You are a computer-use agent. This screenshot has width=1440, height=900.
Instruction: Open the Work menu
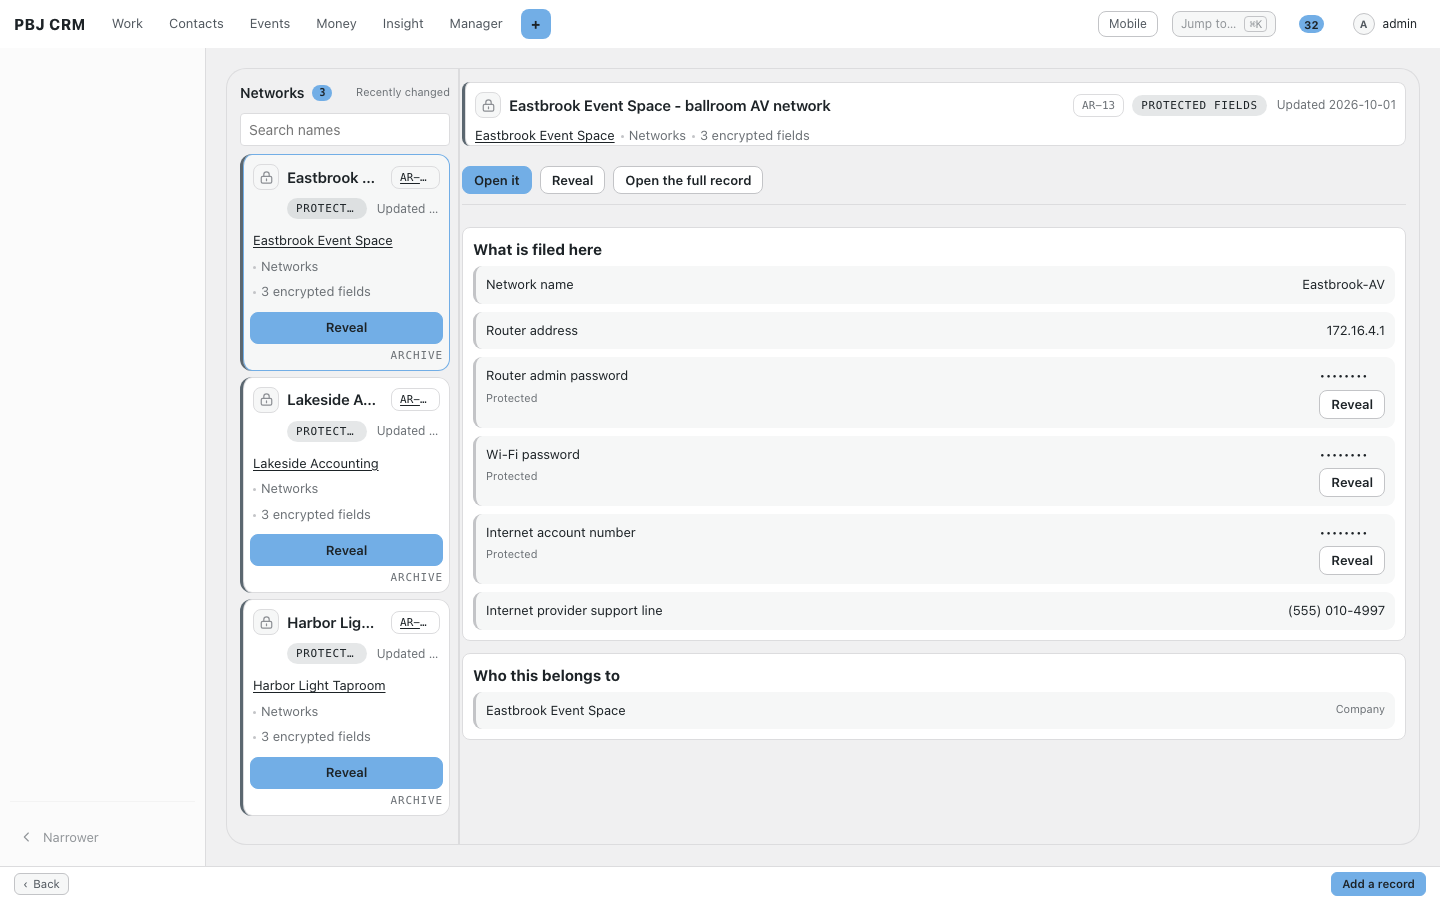coord(127,24)
